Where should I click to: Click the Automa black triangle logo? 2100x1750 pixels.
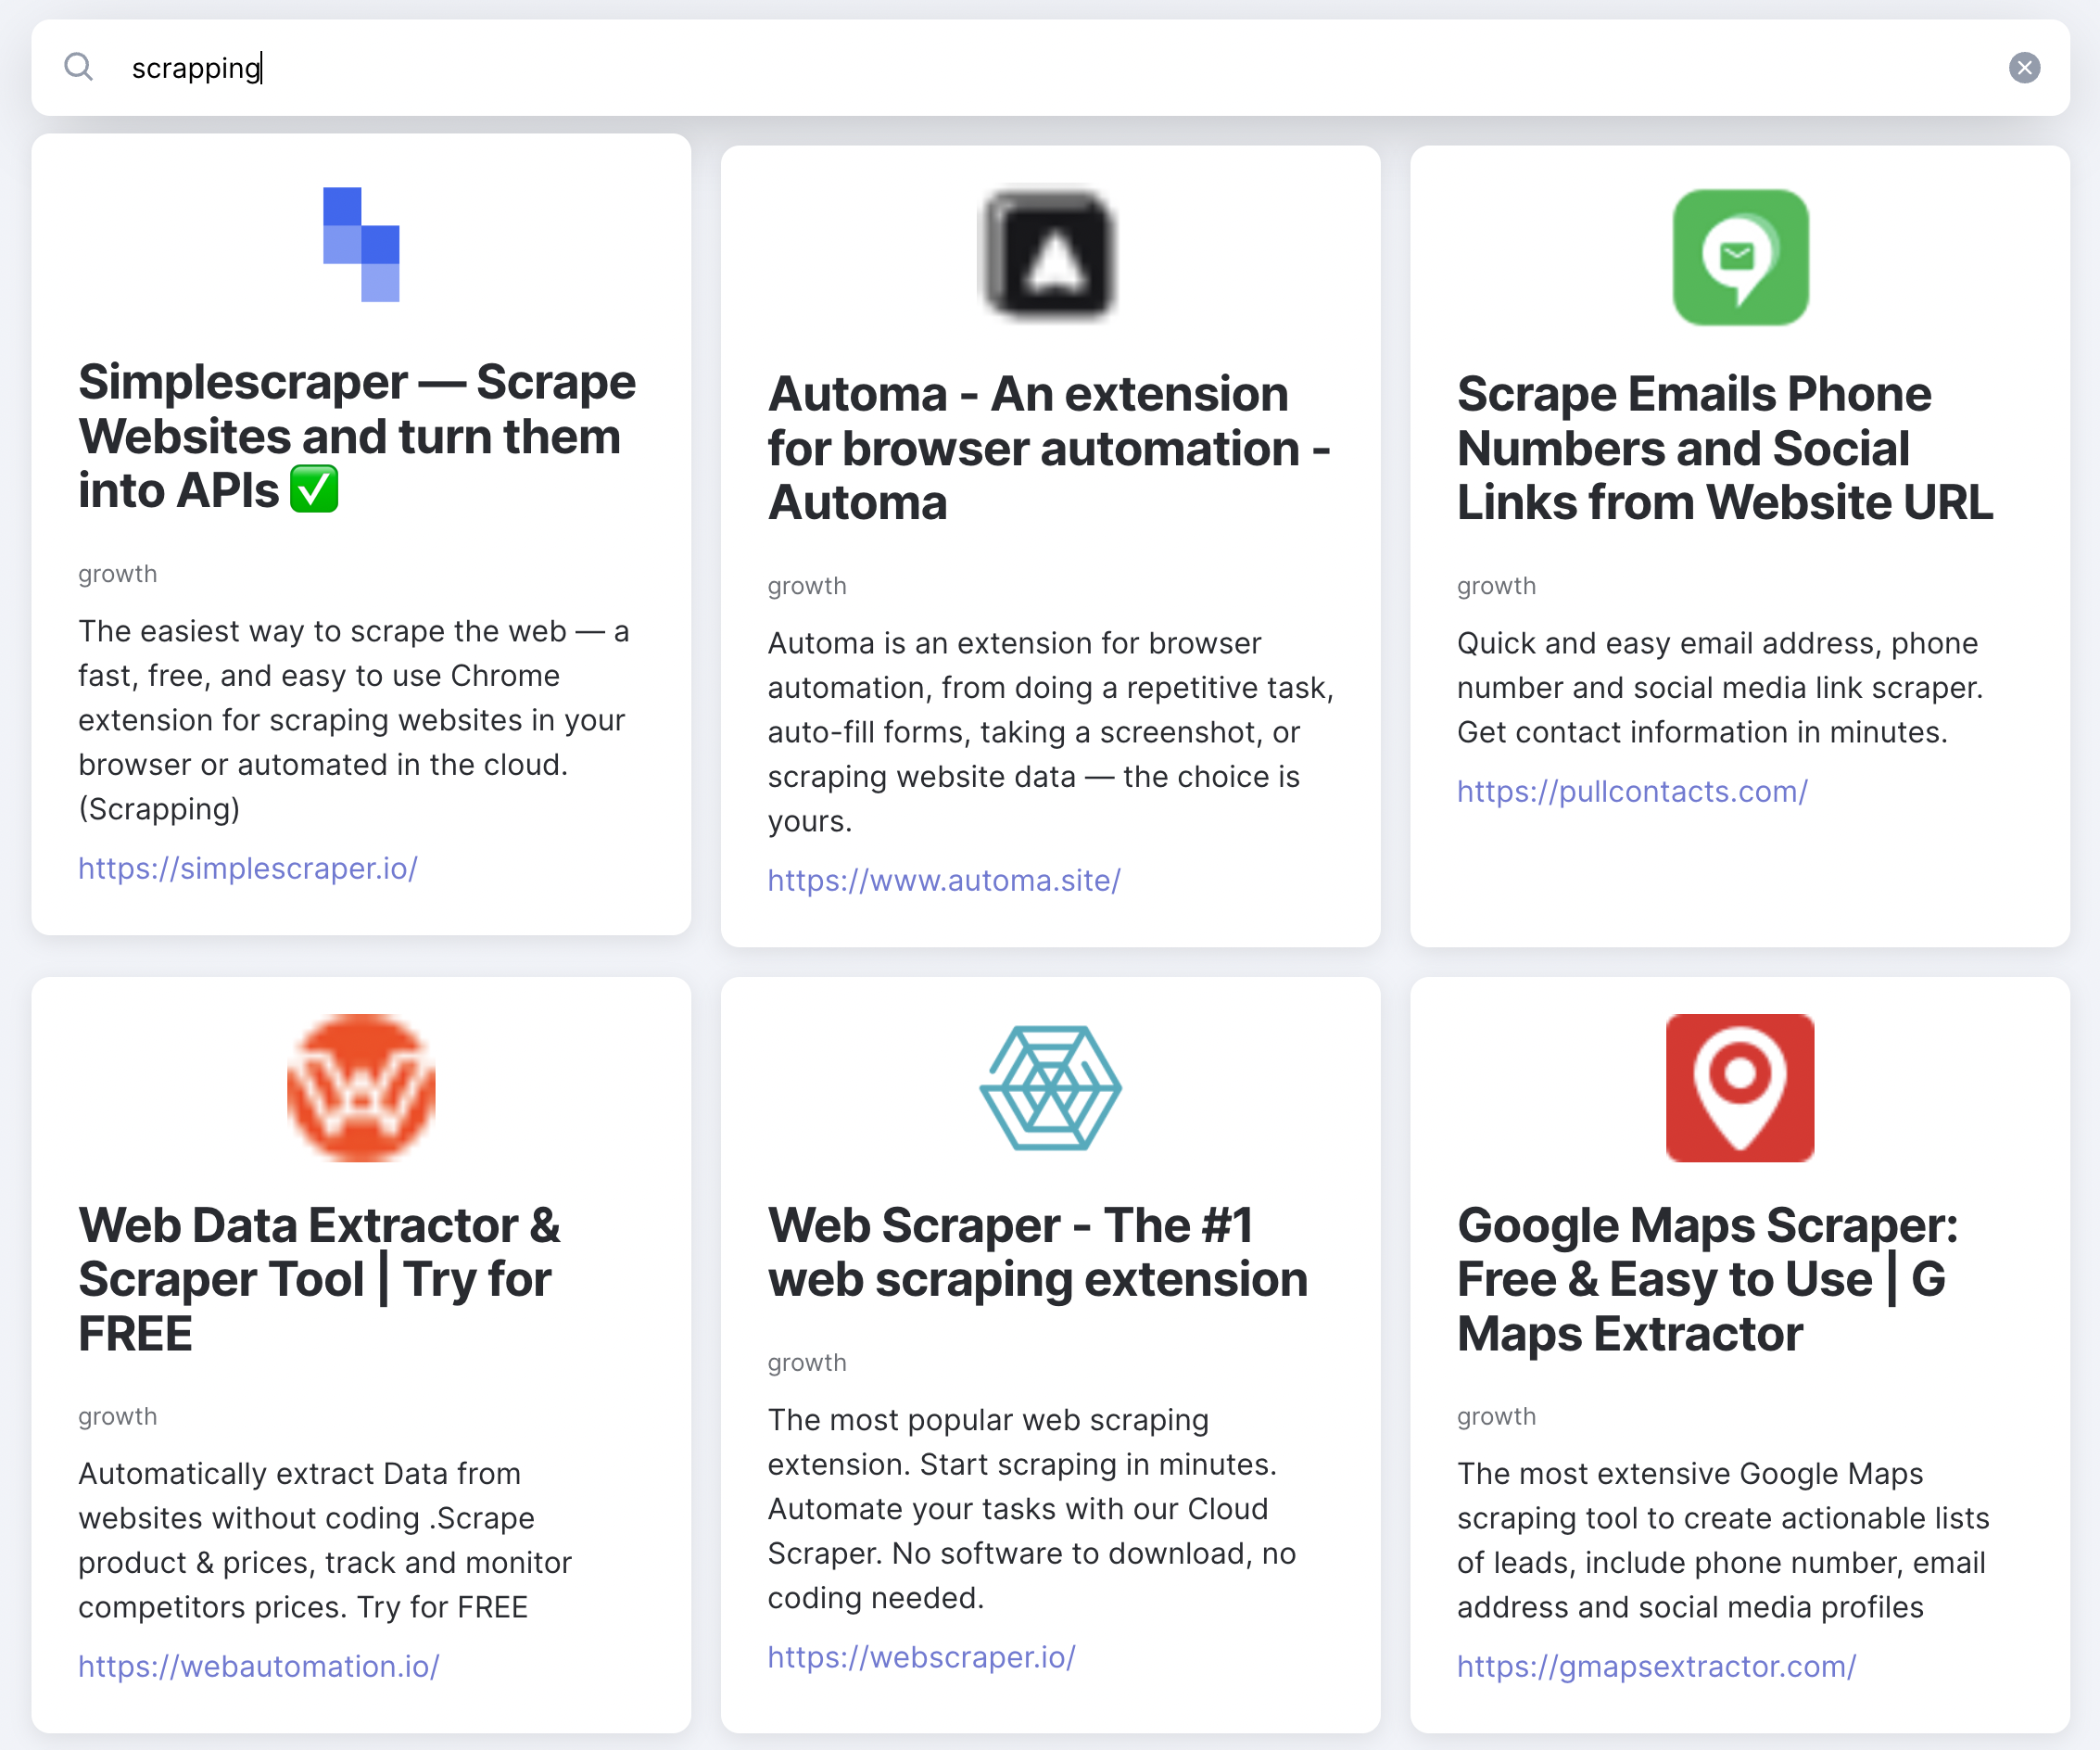pos(1048,256)
